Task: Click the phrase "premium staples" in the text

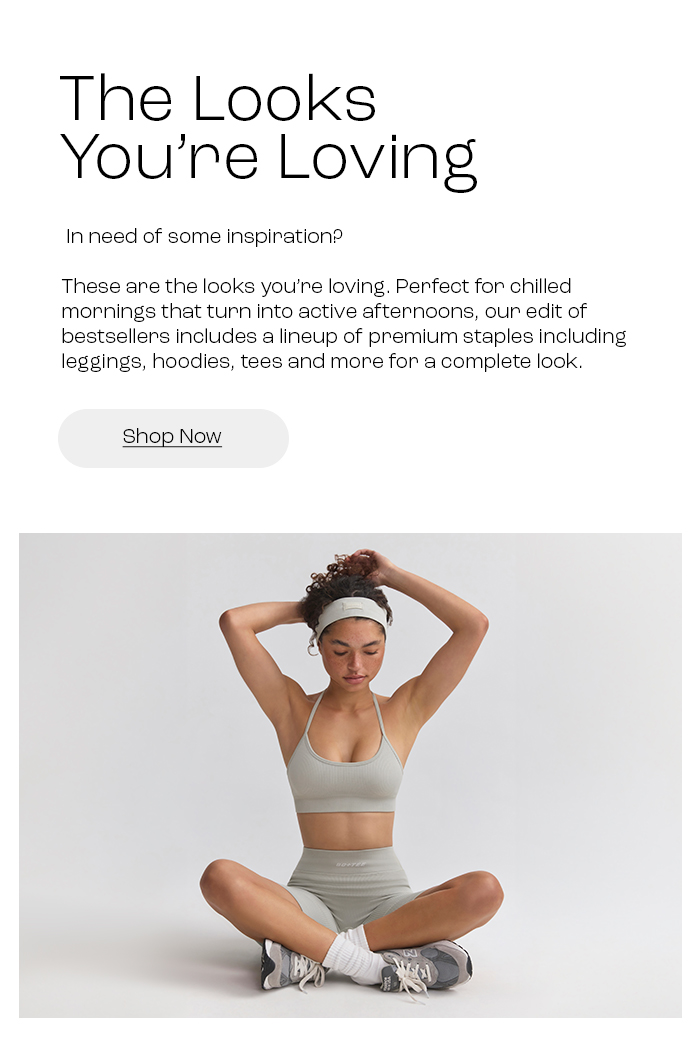Action: click(450, 337)
